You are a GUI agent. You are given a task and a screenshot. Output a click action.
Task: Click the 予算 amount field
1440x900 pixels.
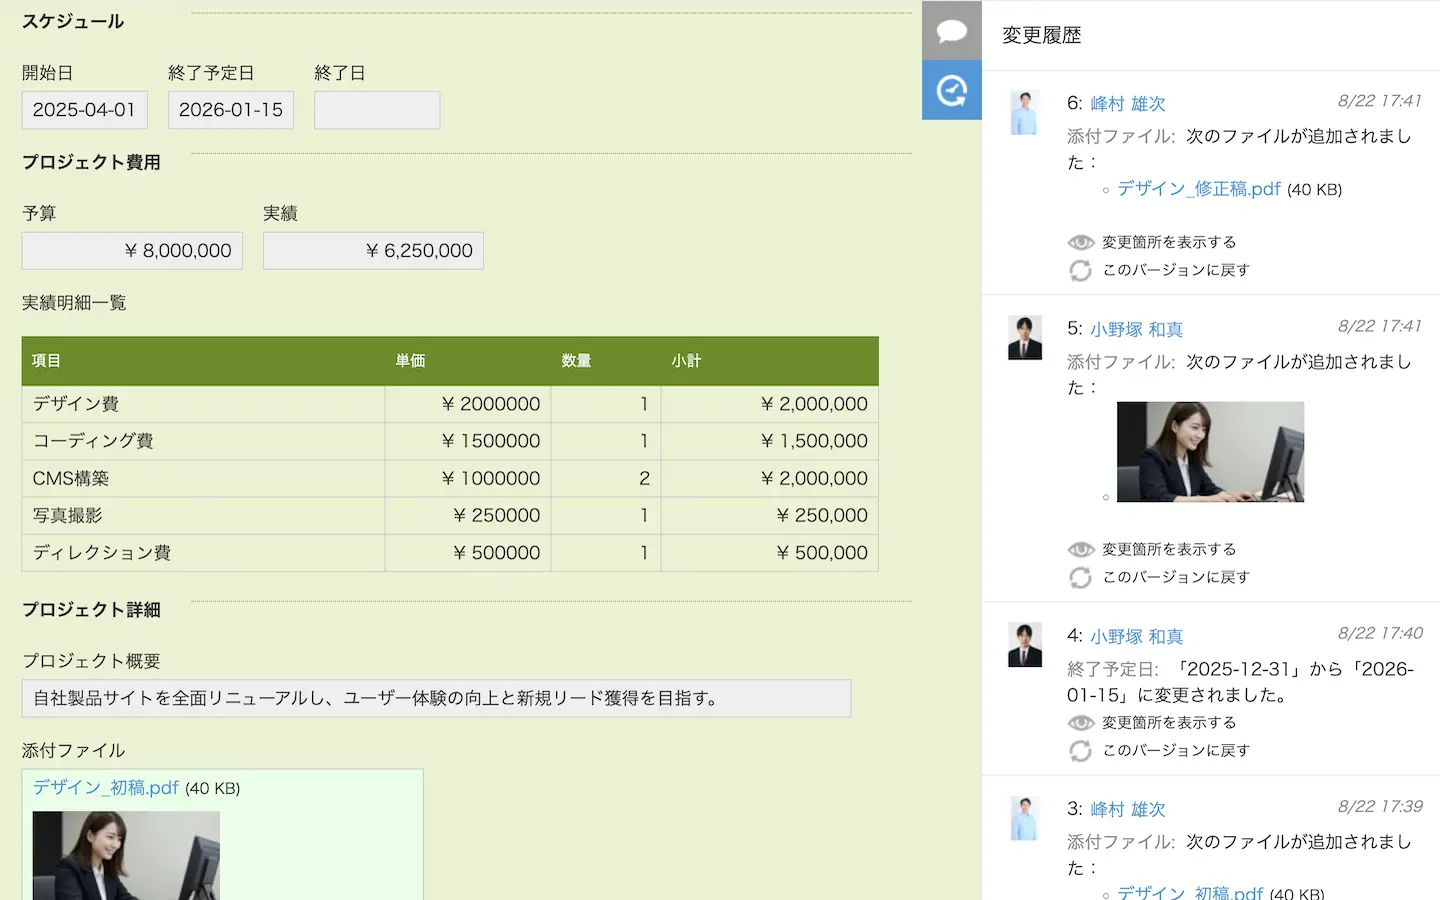point(132,251)
